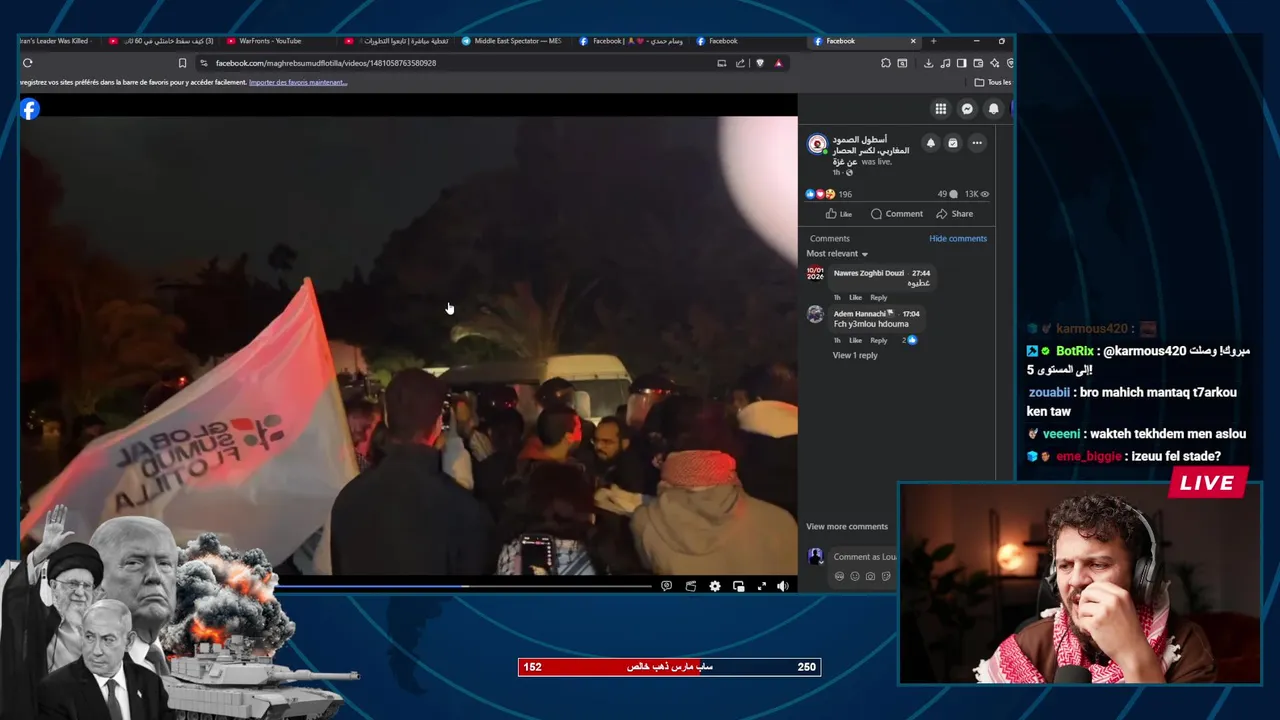This screenshot has height=720, width=1280.
Task: Like Adem Hannachi's comment
Action: 855,340
